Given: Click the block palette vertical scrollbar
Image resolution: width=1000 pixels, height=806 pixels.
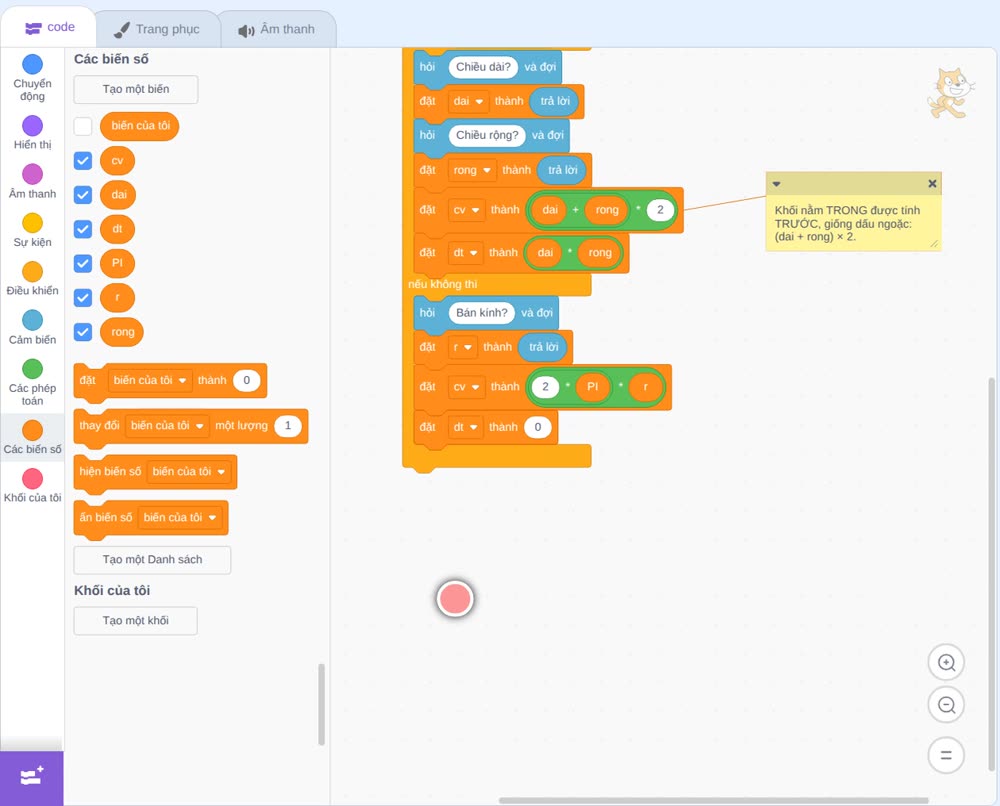Looking at the screenshot, I should [321, 704].
